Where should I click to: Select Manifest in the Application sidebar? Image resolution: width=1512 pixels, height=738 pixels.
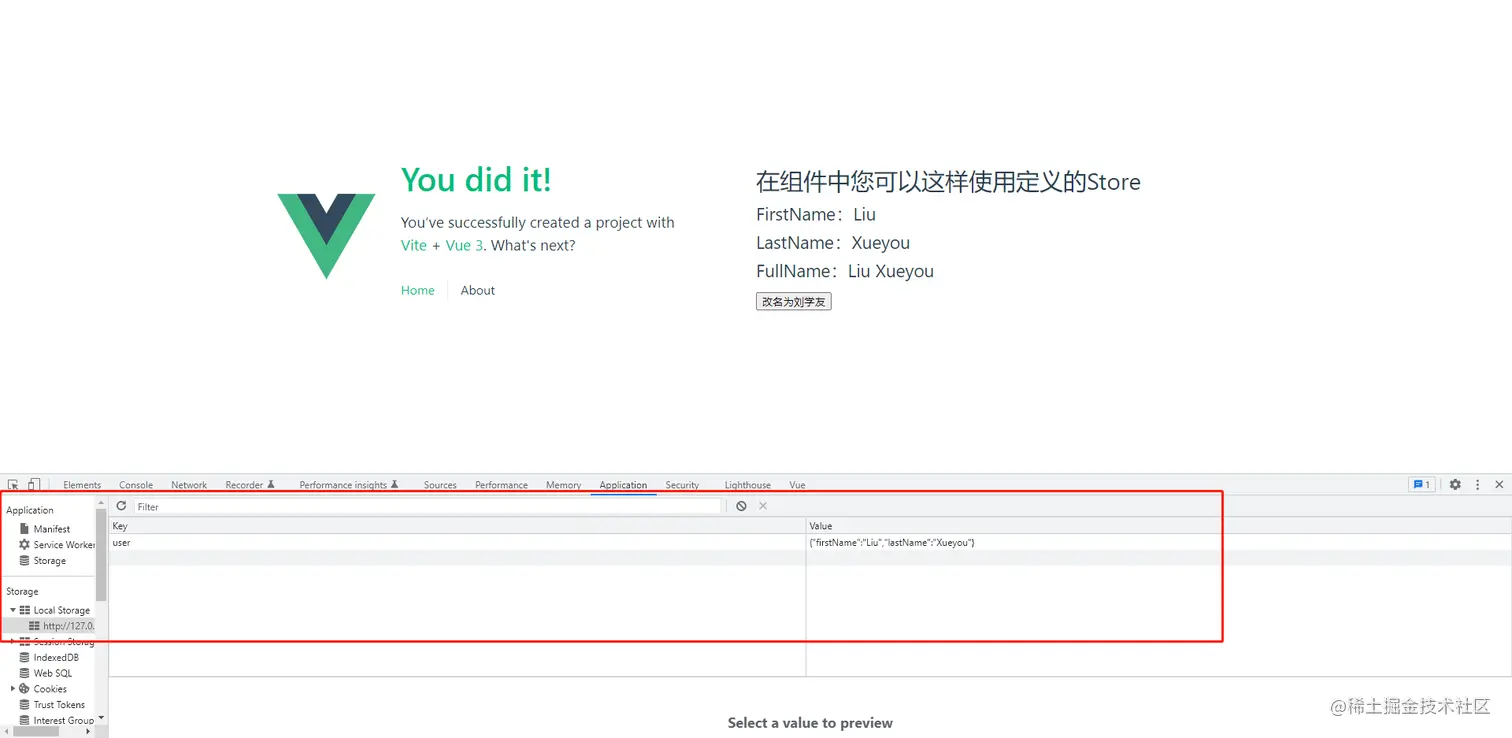click(x=52, y=529)
